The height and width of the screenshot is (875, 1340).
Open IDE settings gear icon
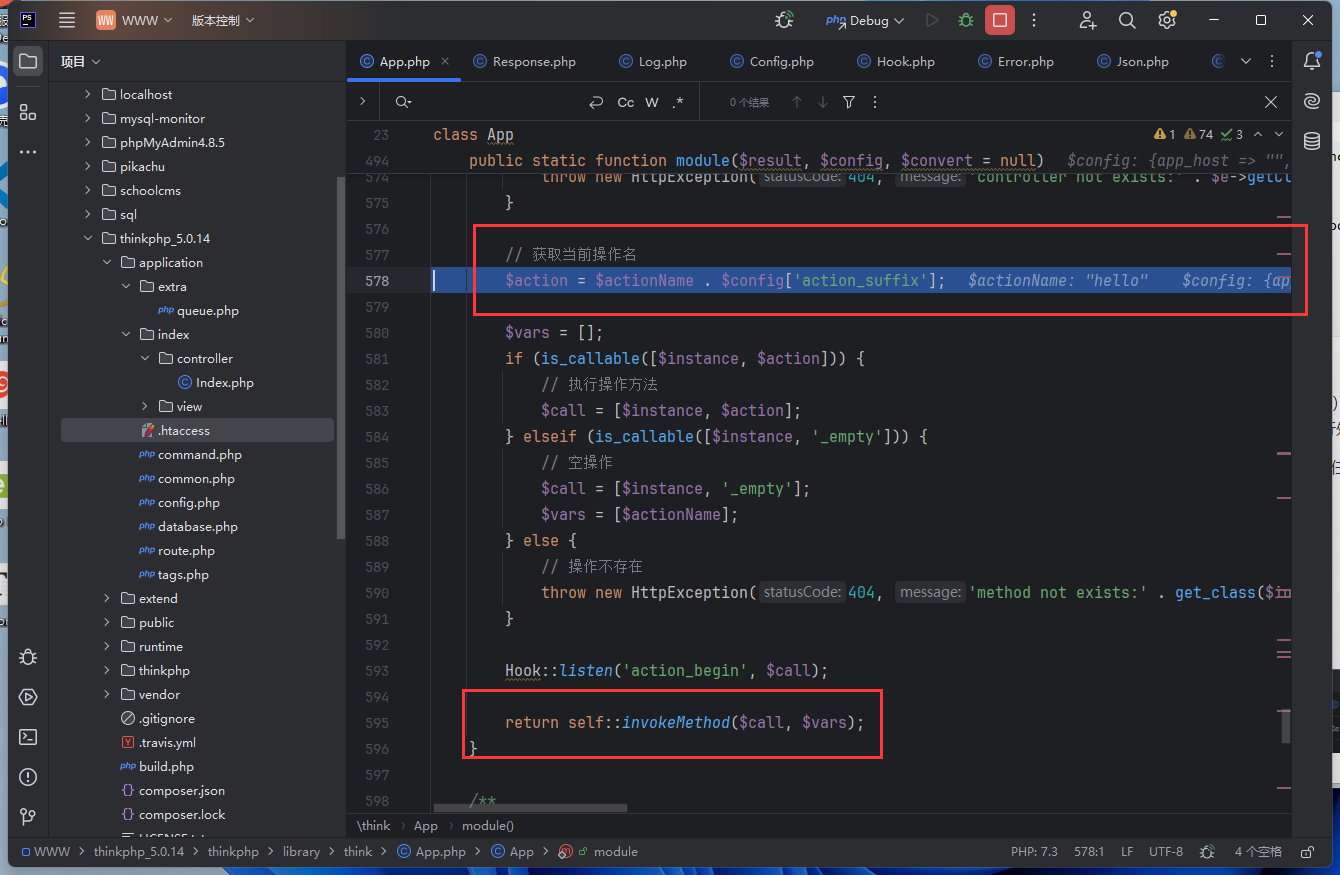point(1166,20)
